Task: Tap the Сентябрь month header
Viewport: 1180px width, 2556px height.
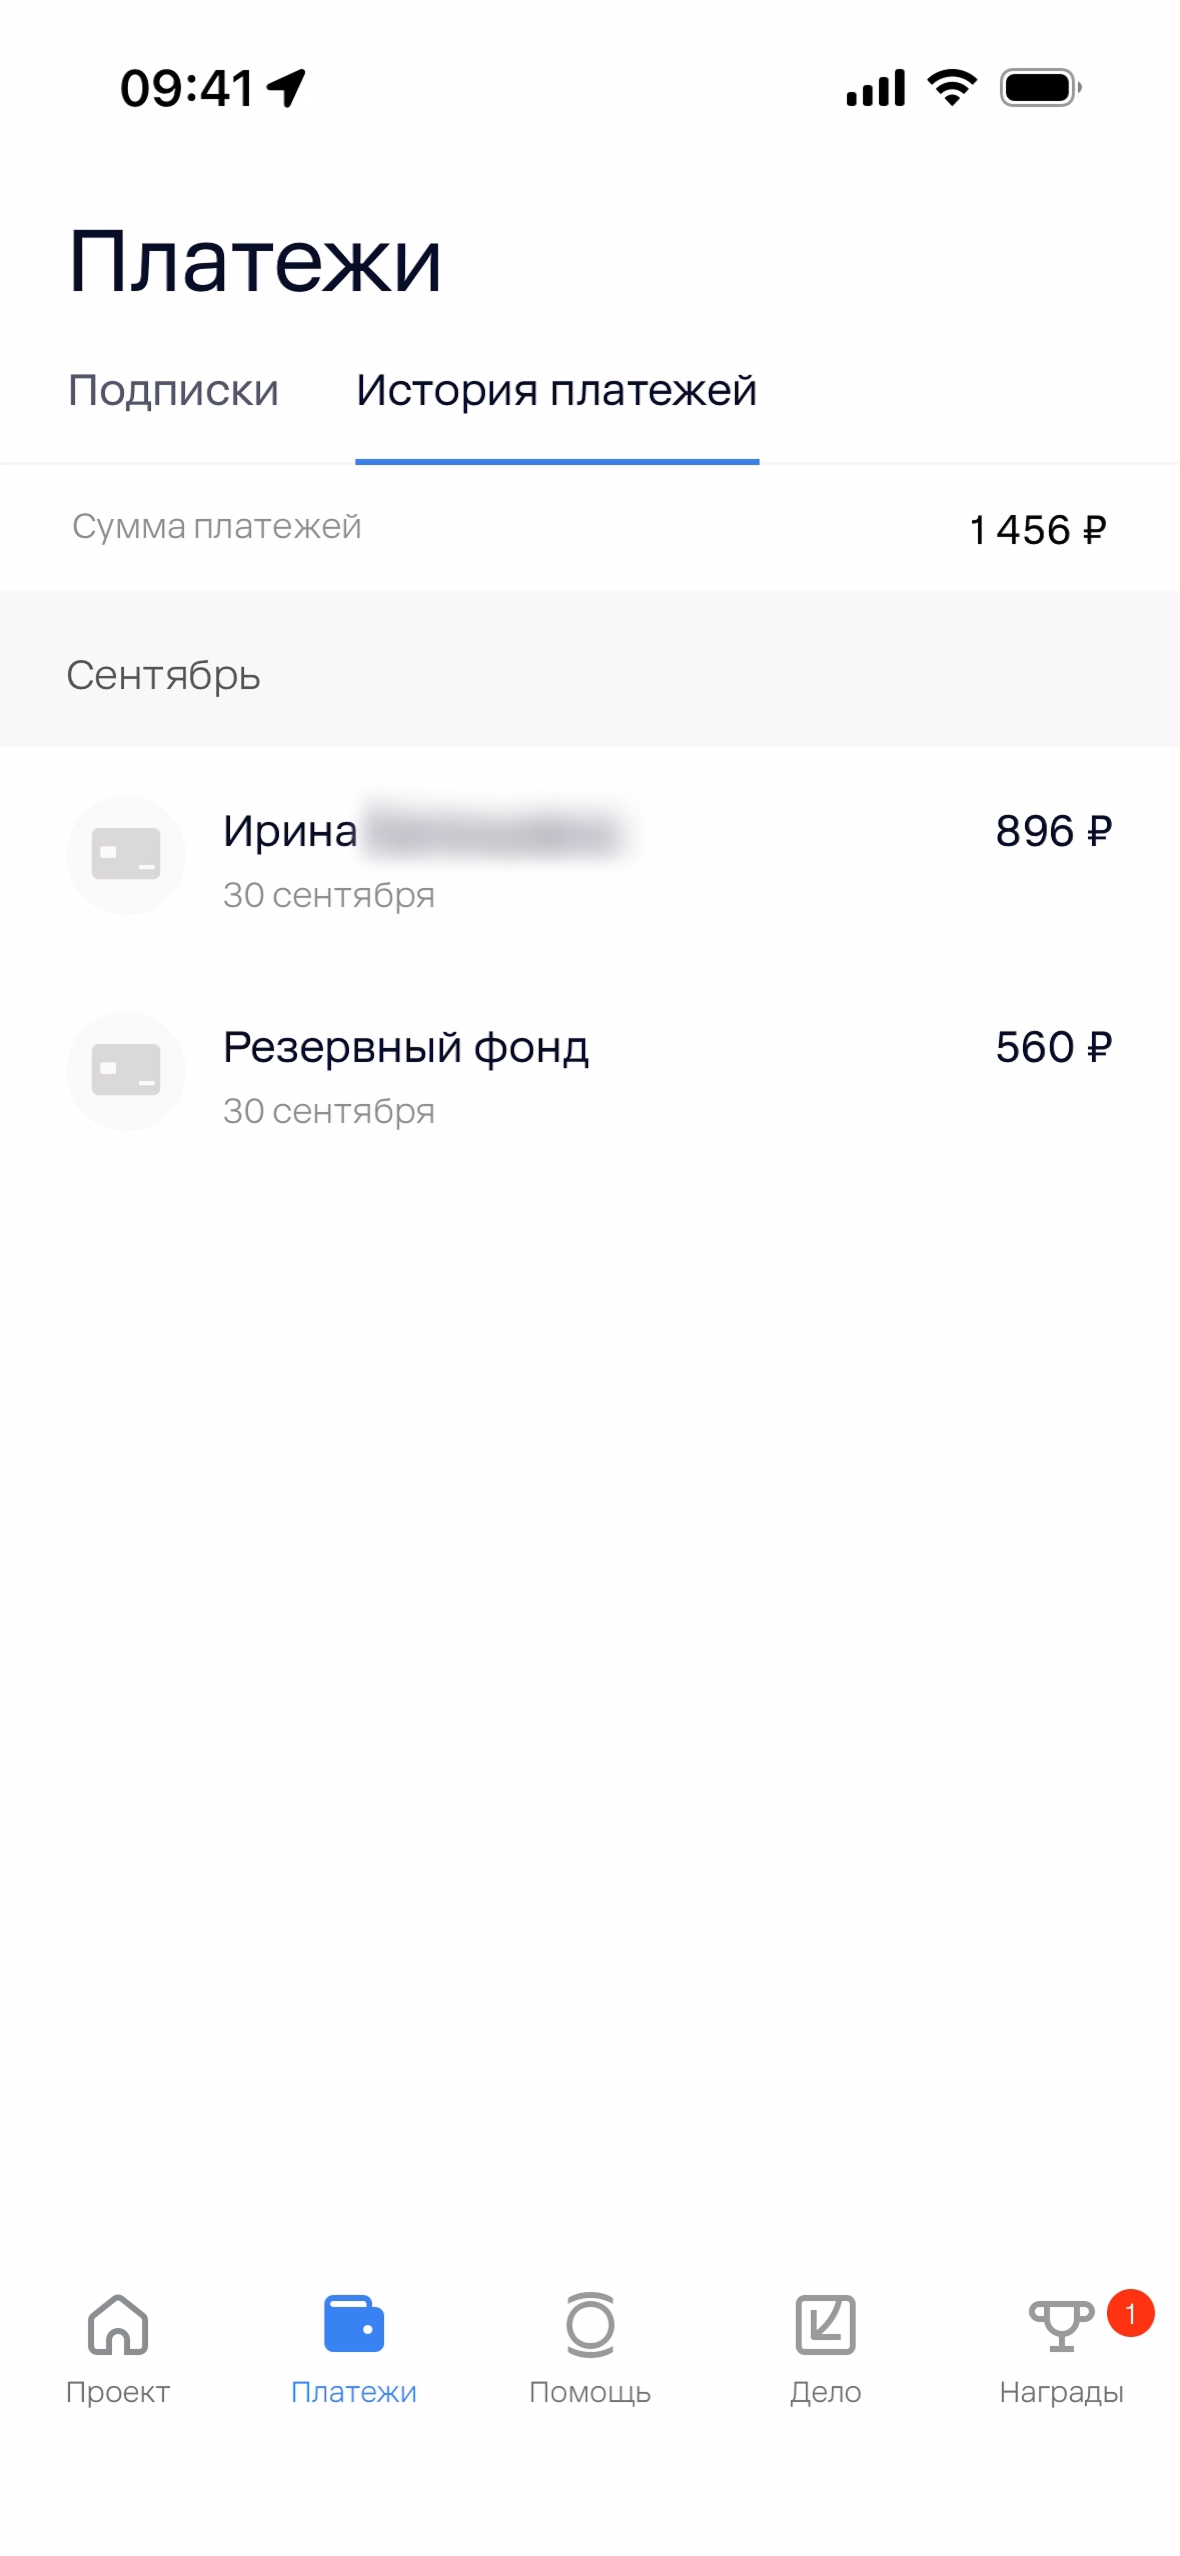Action: tap(163, 675)
